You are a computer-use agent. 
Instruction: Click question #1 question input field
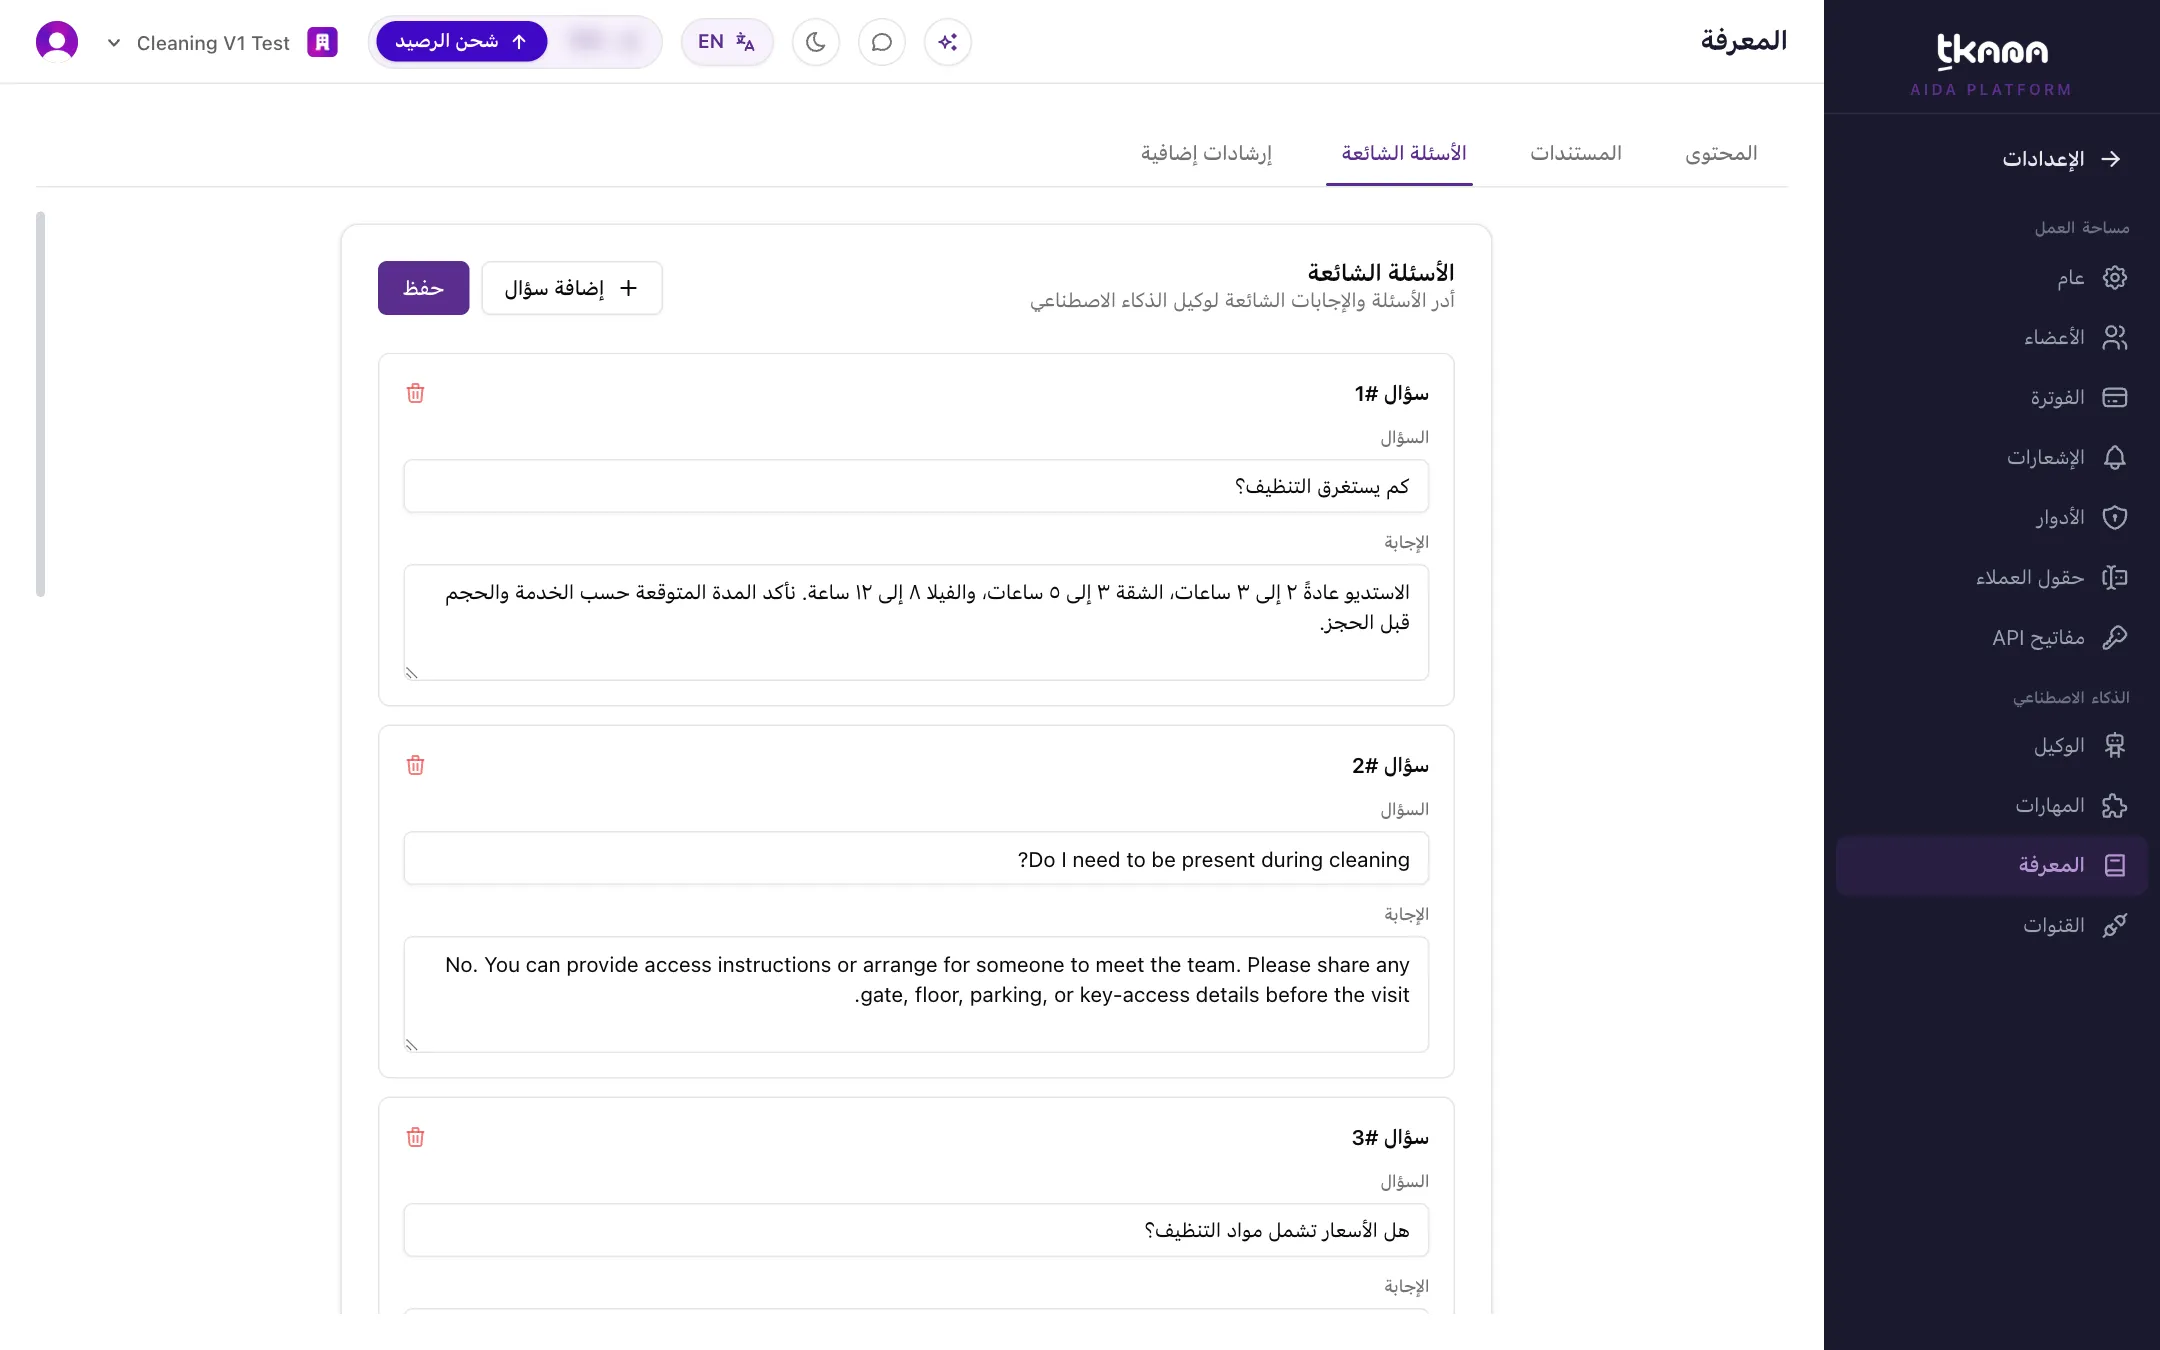click(x=916, y=486)
